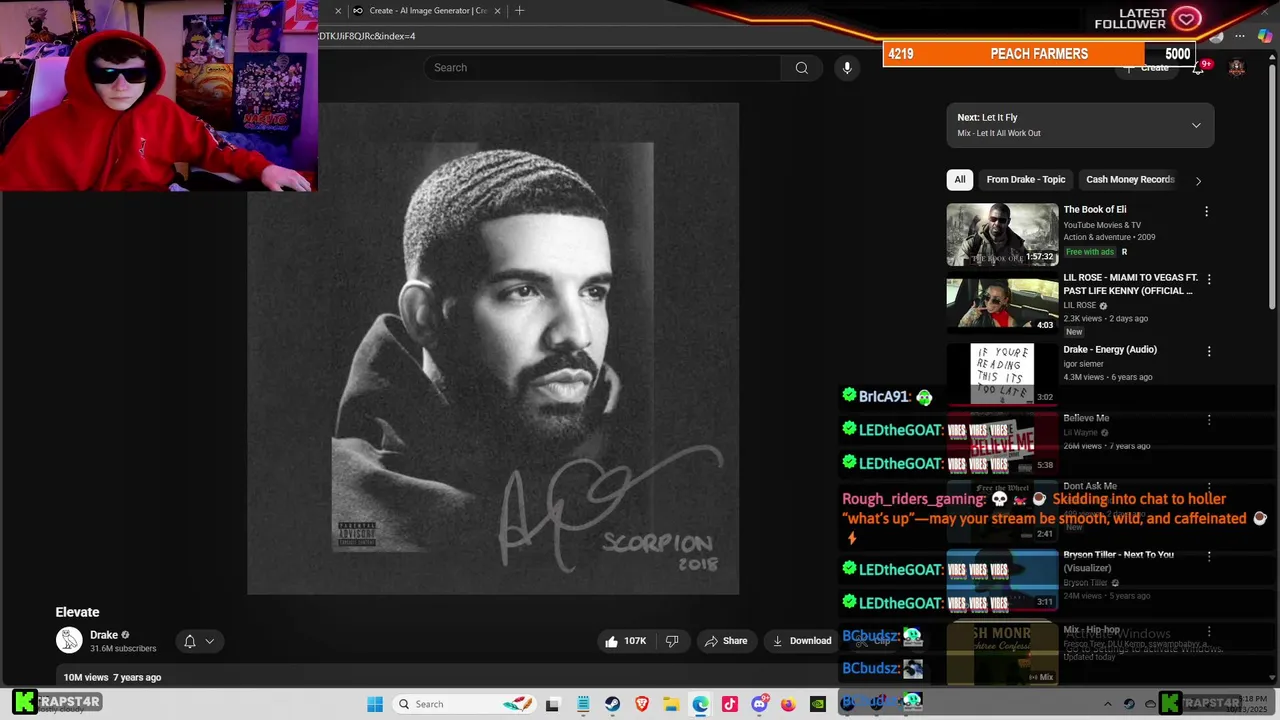1280x720 pixels.
Task: Open the Bryson Tiller - Next To You title
Action: click(1118, 561)
